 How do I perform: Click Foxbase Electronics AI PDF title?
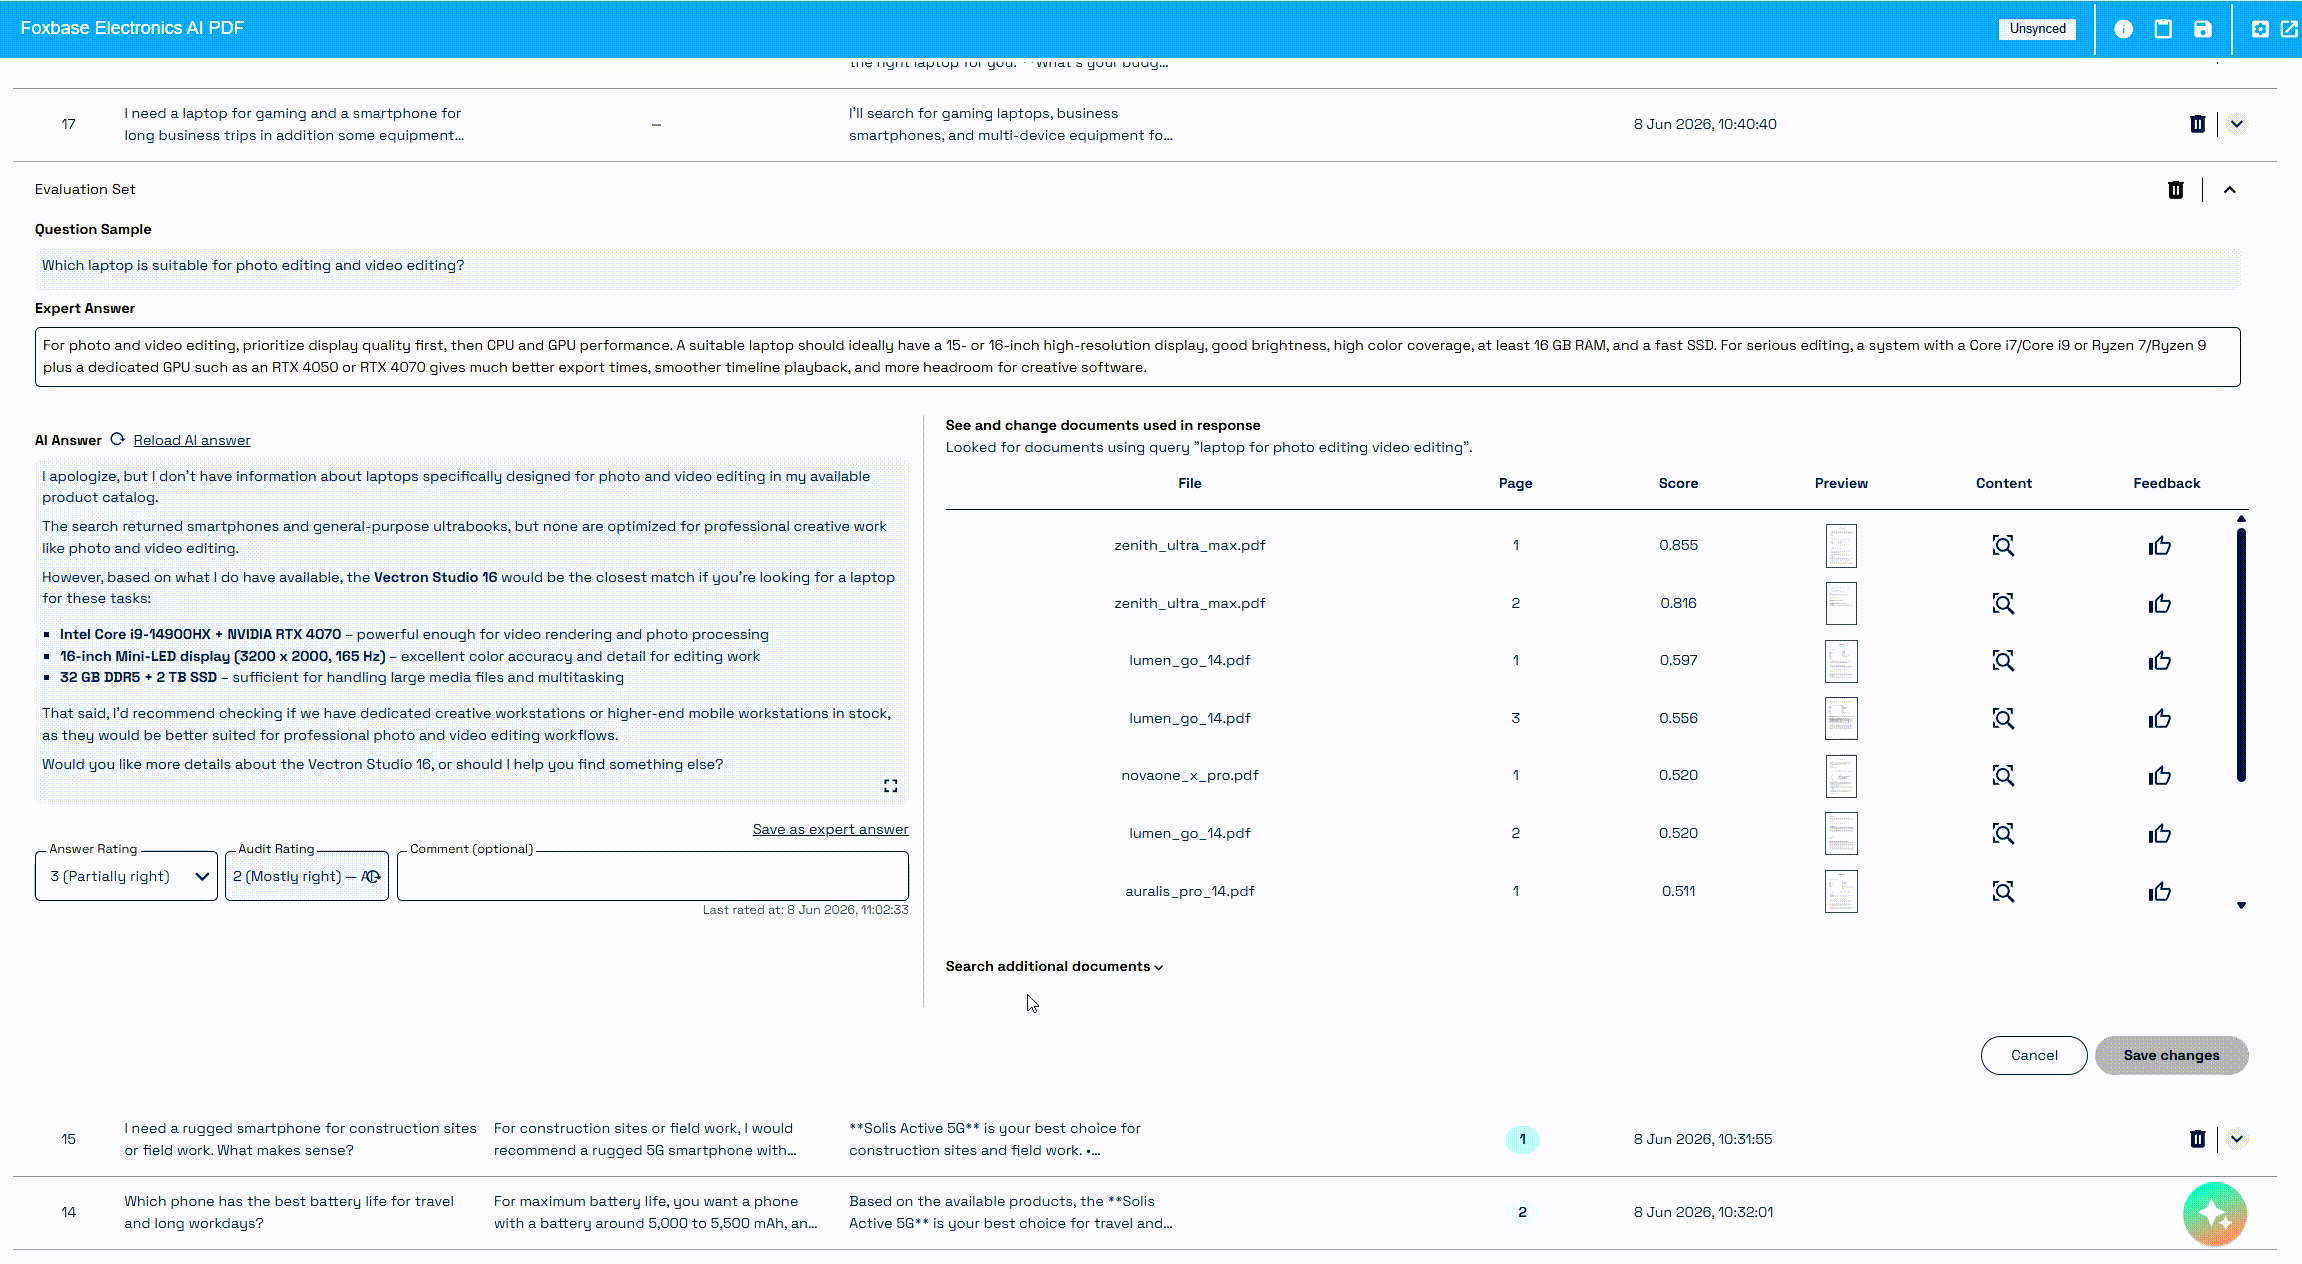(x=132, y=28)
